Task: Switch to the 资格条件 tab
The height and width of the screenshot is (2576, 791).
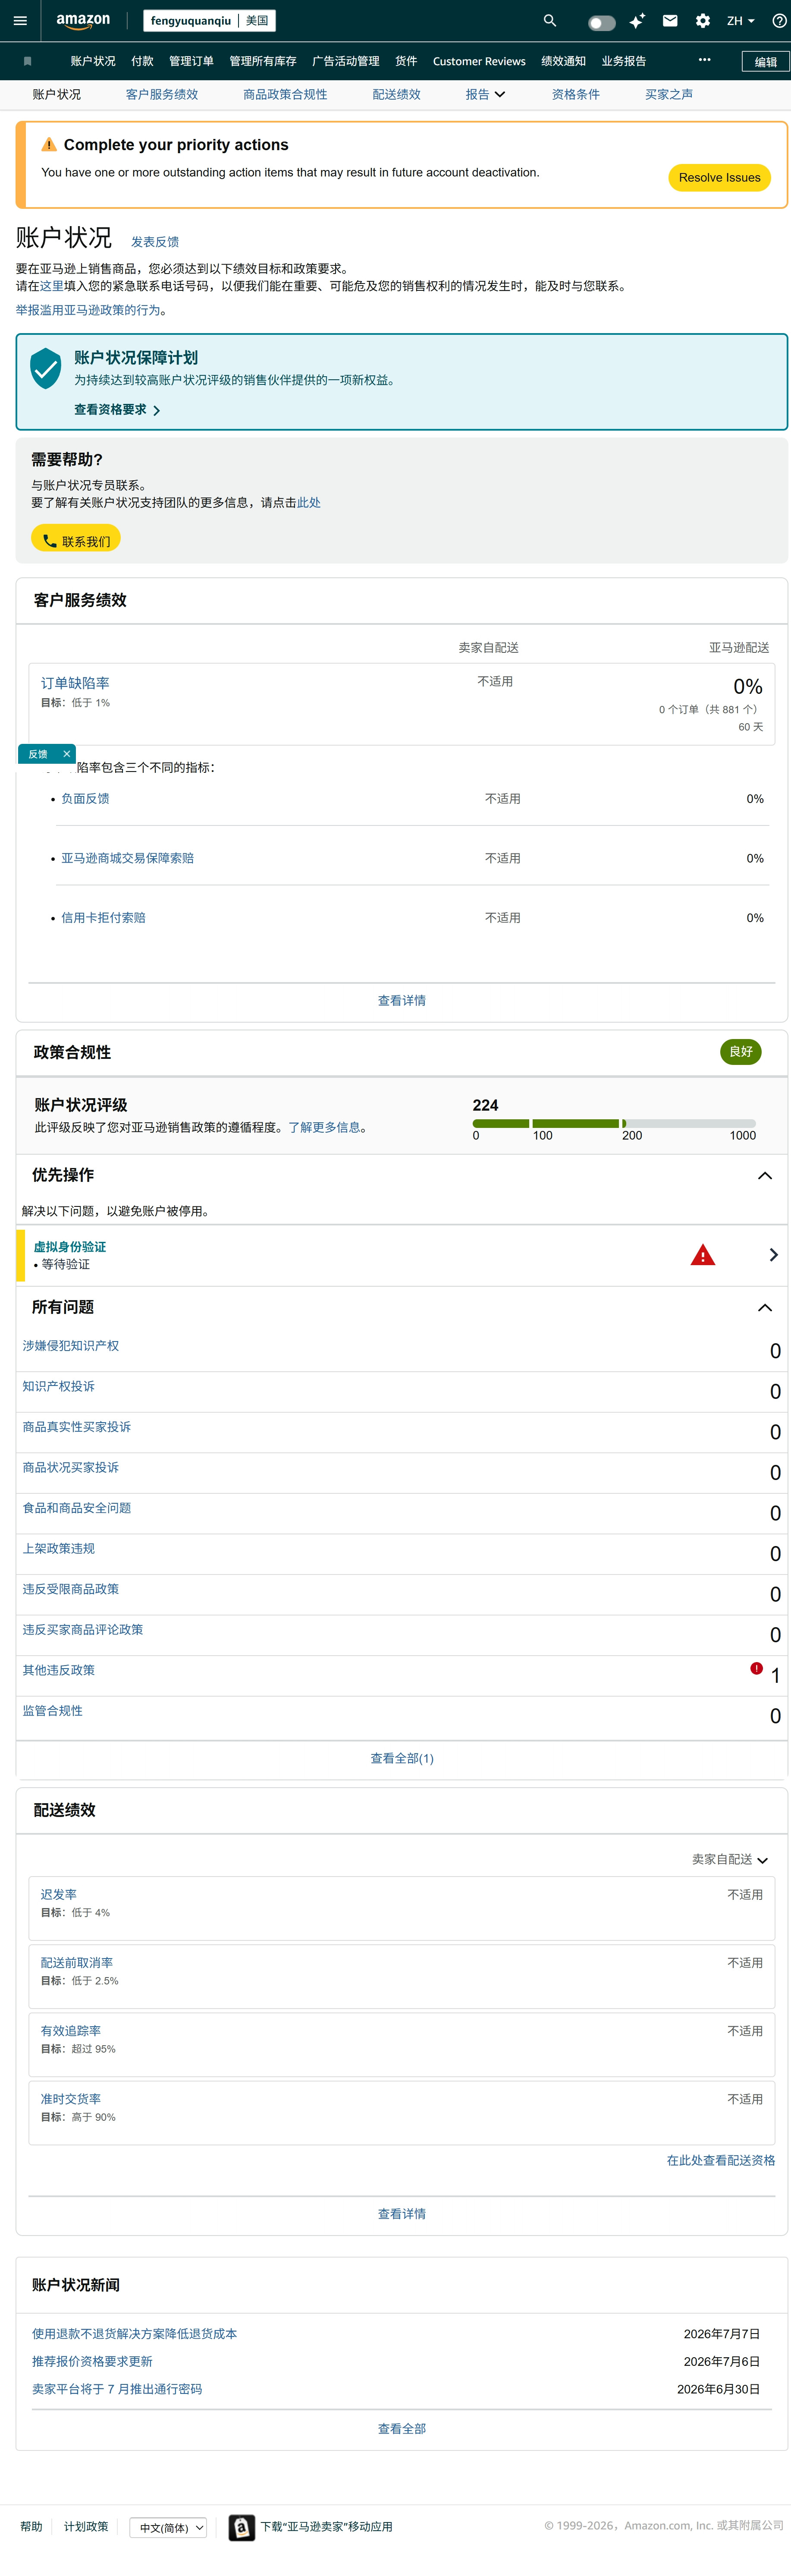Action: click(576, 94)
